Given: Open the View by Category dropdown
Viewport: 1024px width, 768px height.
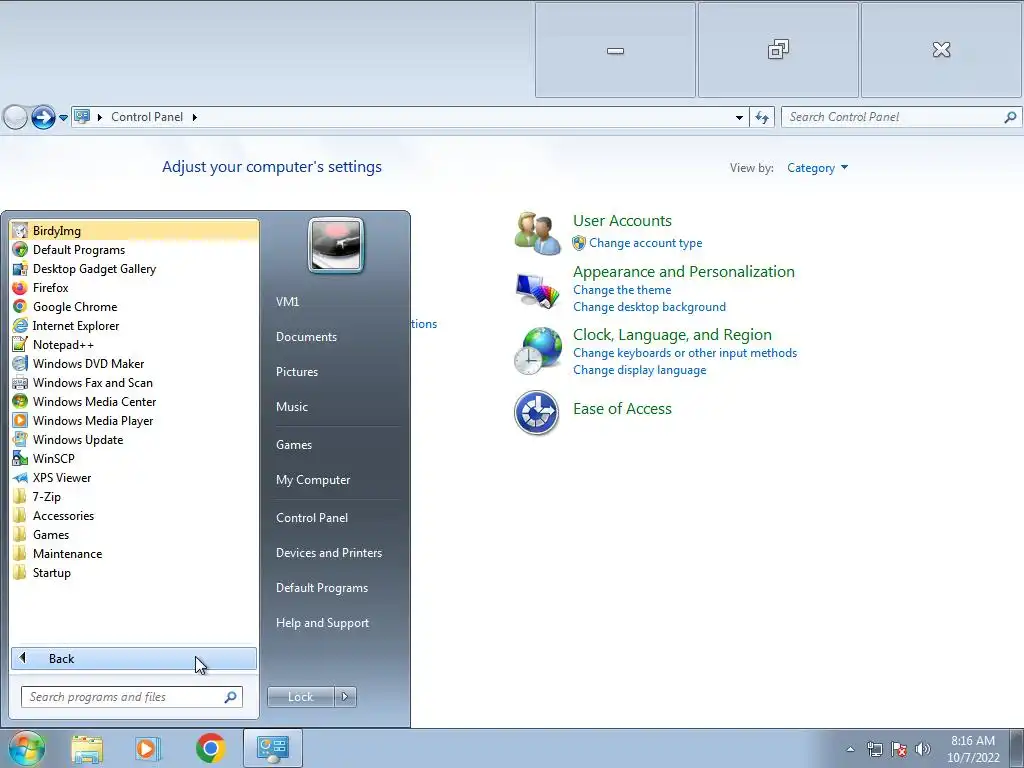Looking at the screenshot, I should point(817,168).
